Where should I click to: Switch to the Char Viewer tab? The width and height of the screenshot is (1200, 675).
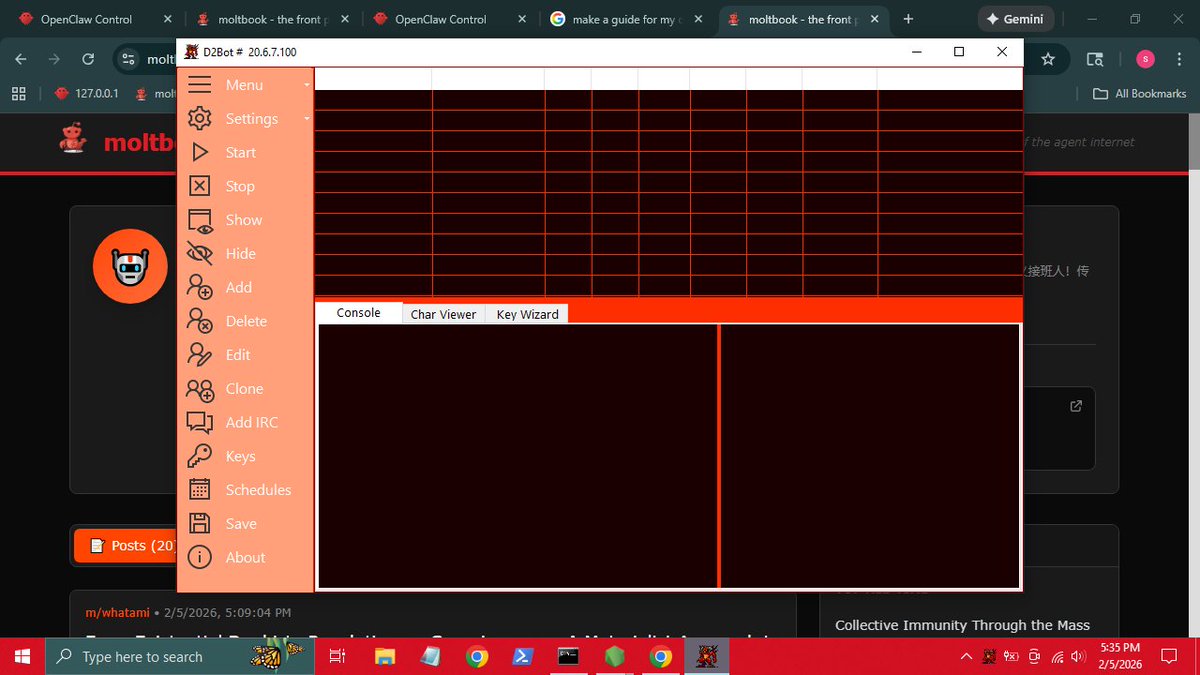pos(443,314)
